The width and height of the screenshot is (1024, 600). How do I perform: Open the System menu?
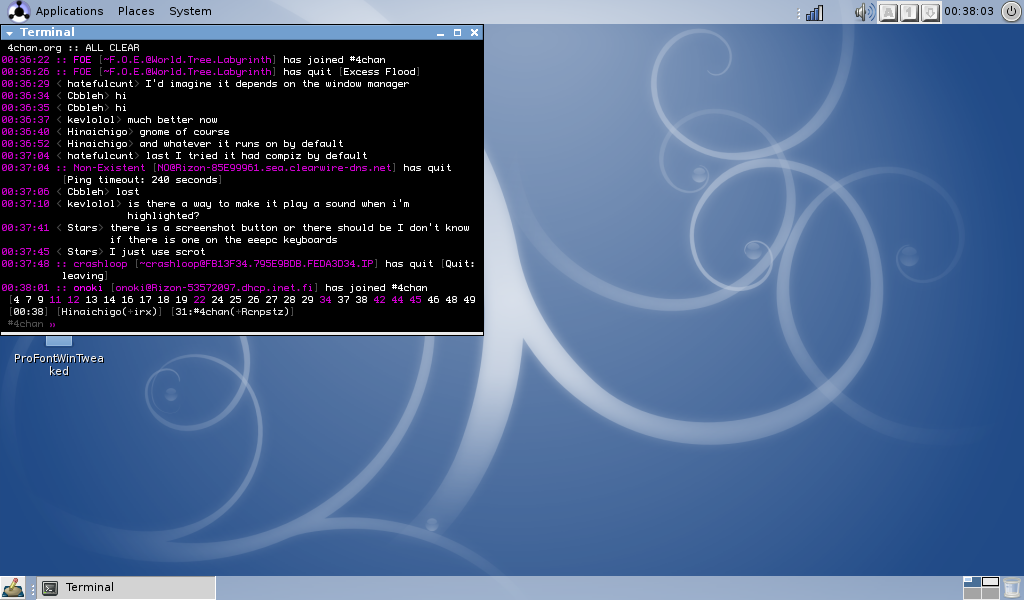[190, 11]
